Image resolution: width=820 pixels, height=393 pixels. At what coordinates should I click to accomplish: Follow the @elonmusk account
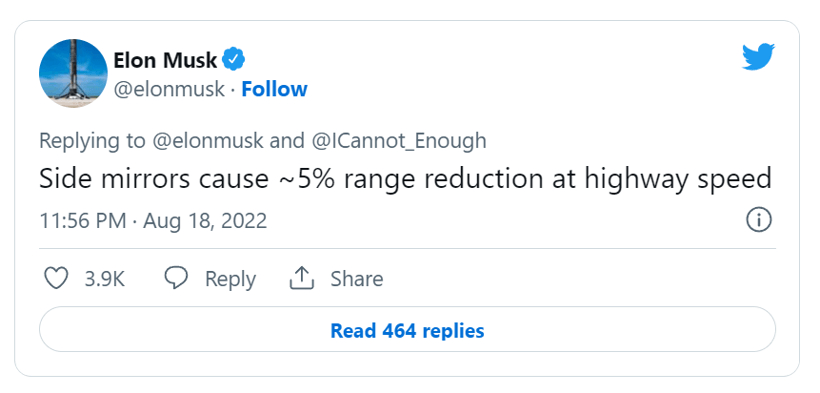click(x=274, y=89)
